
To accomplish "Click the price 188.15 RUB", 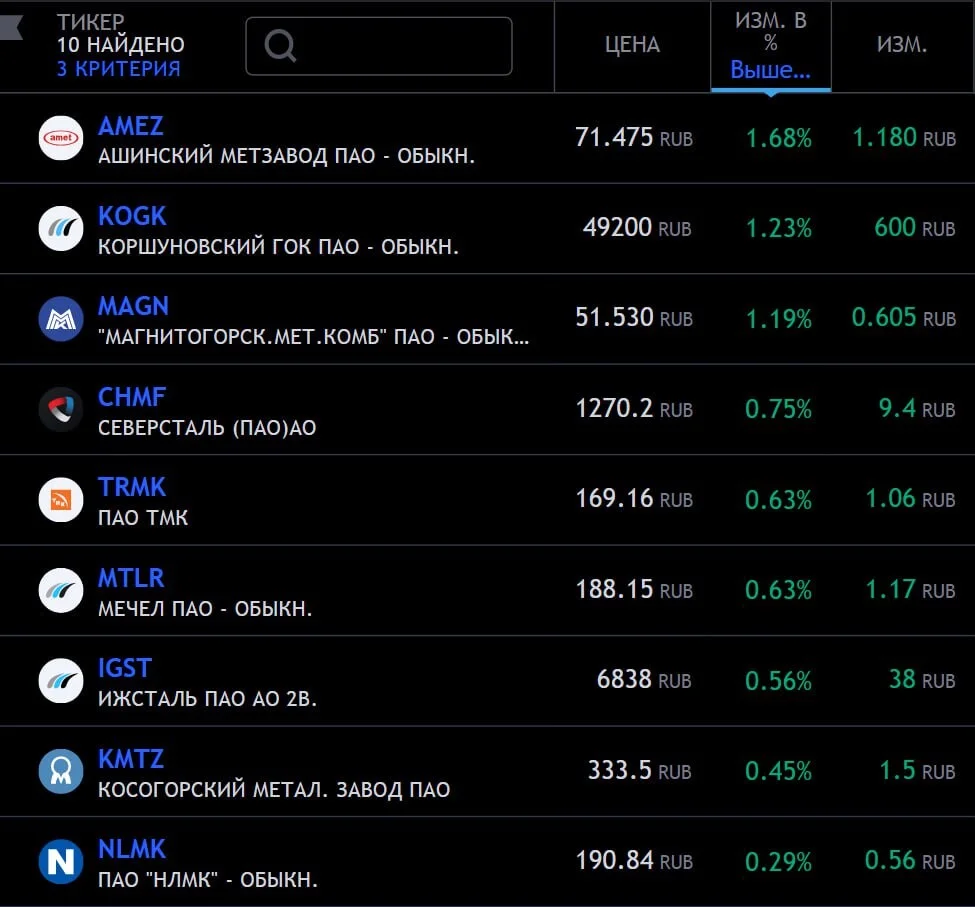I will [634, 589].
